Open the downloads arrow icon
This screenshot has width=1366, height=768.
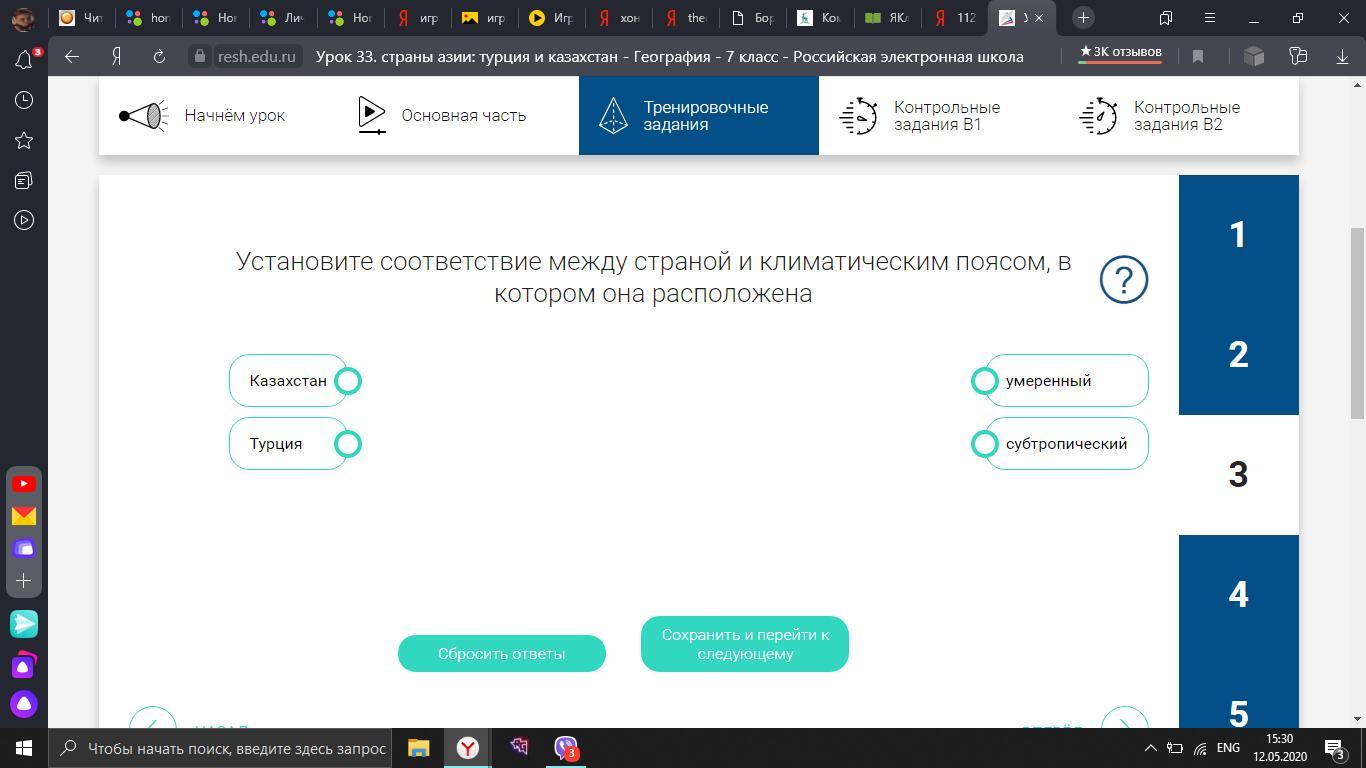(1342, 56)
